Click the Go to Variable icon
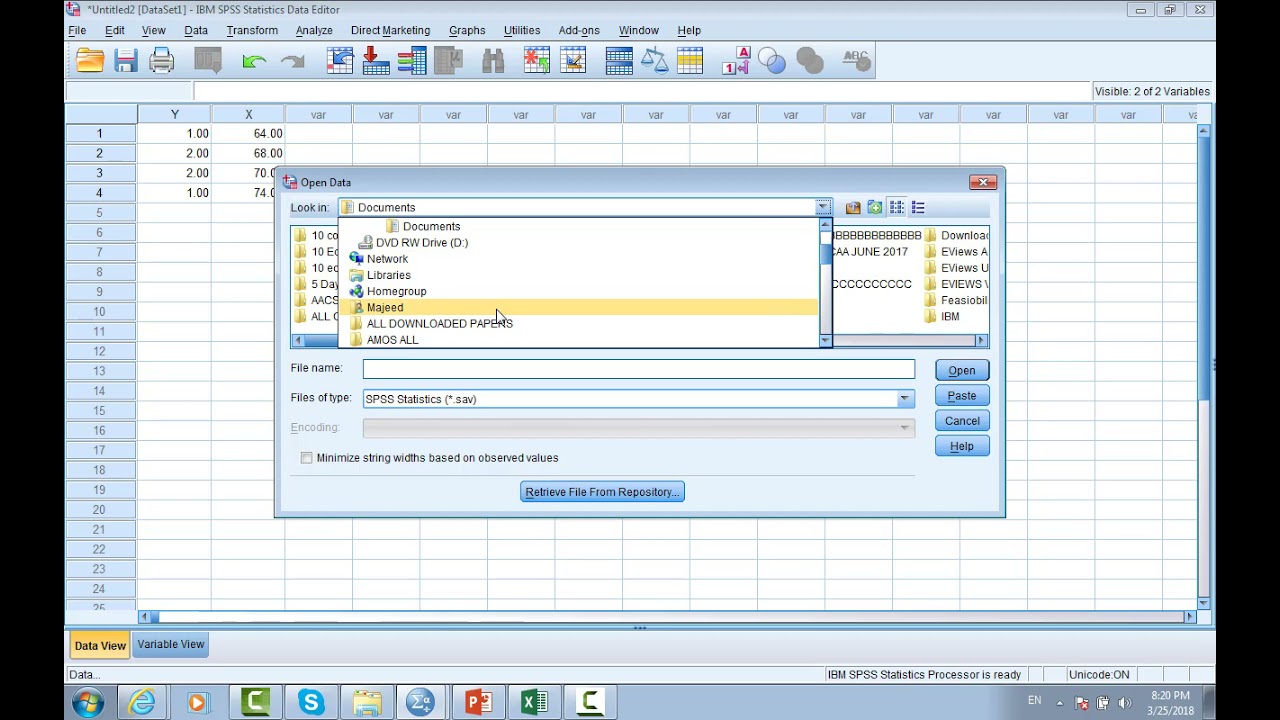 pos(376,61)
